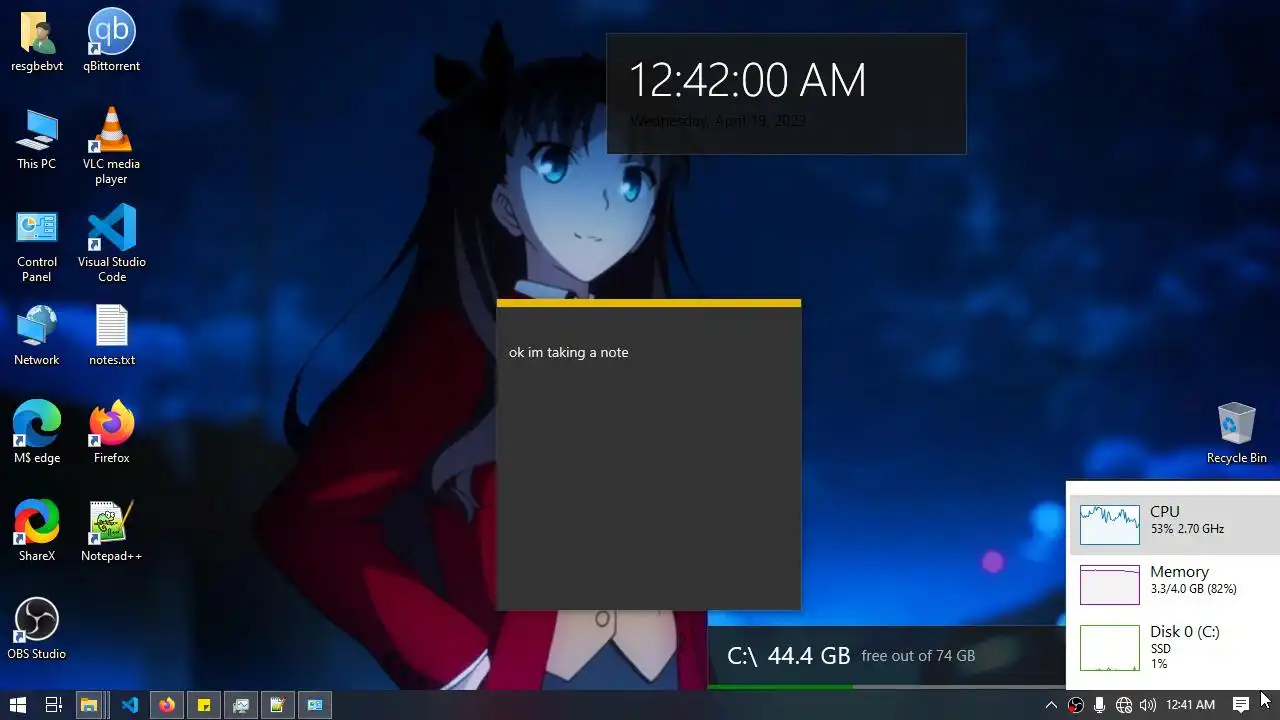Image resolution: width=1280 pixels, height=720 pixels.
Task: Click the taskbar app right of Notepad++
Action: coord(314,705)
